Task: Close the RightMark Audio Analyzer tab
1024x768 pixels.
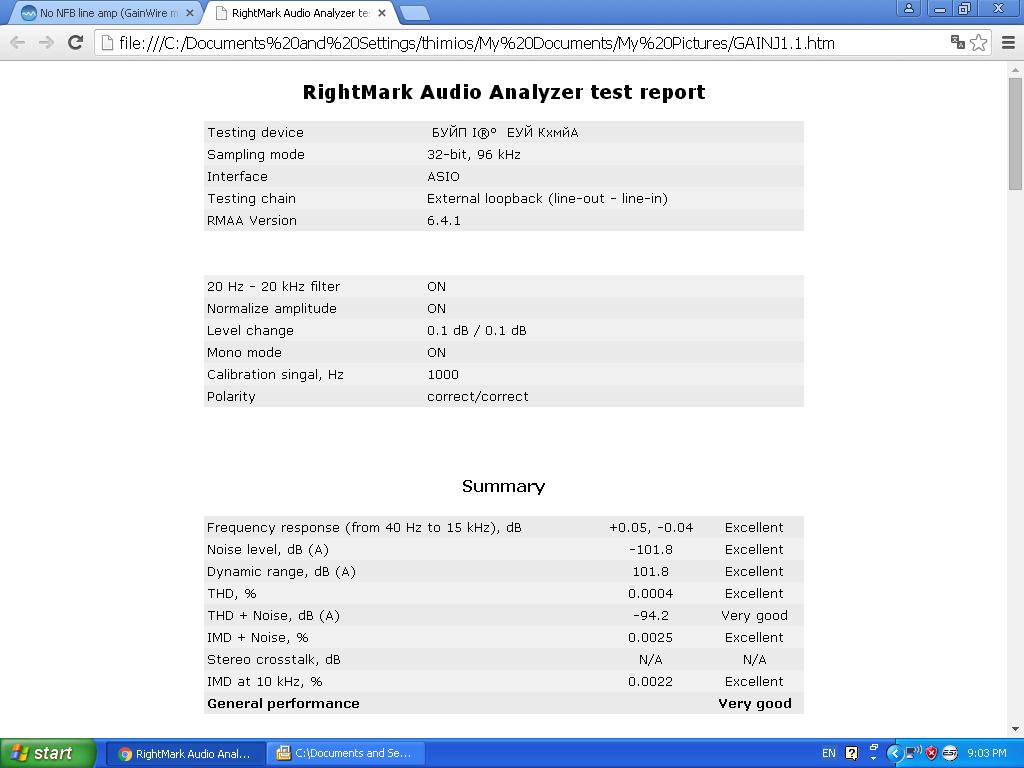Action: coord(382,13)
